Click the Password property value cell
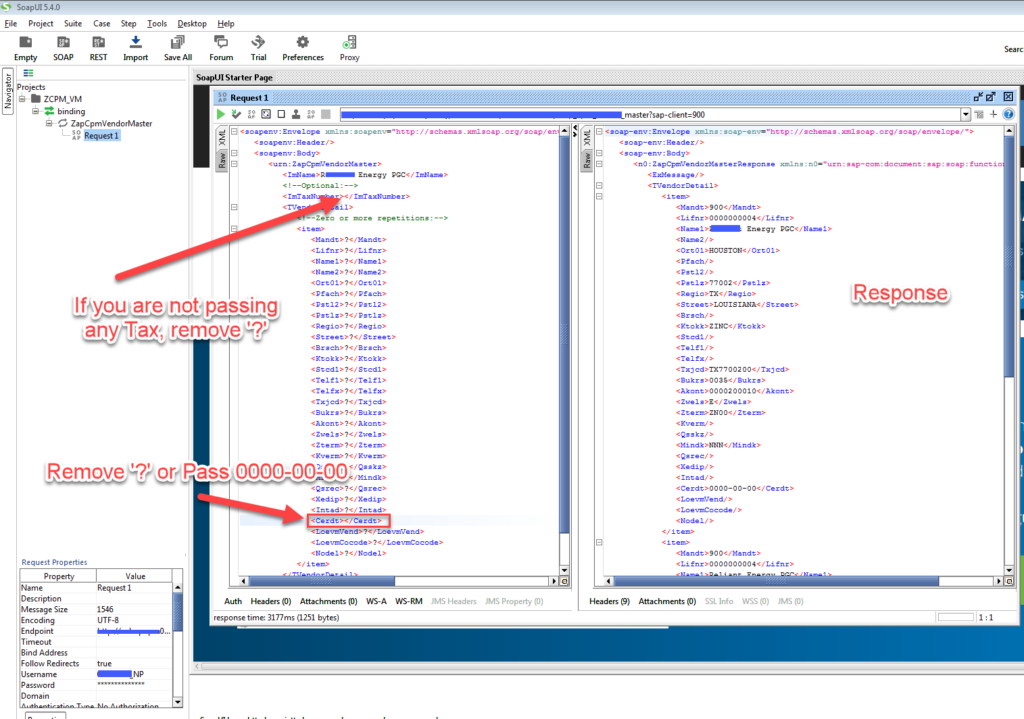The height and width of the screenshot is (719, 1024). point(135,685)
